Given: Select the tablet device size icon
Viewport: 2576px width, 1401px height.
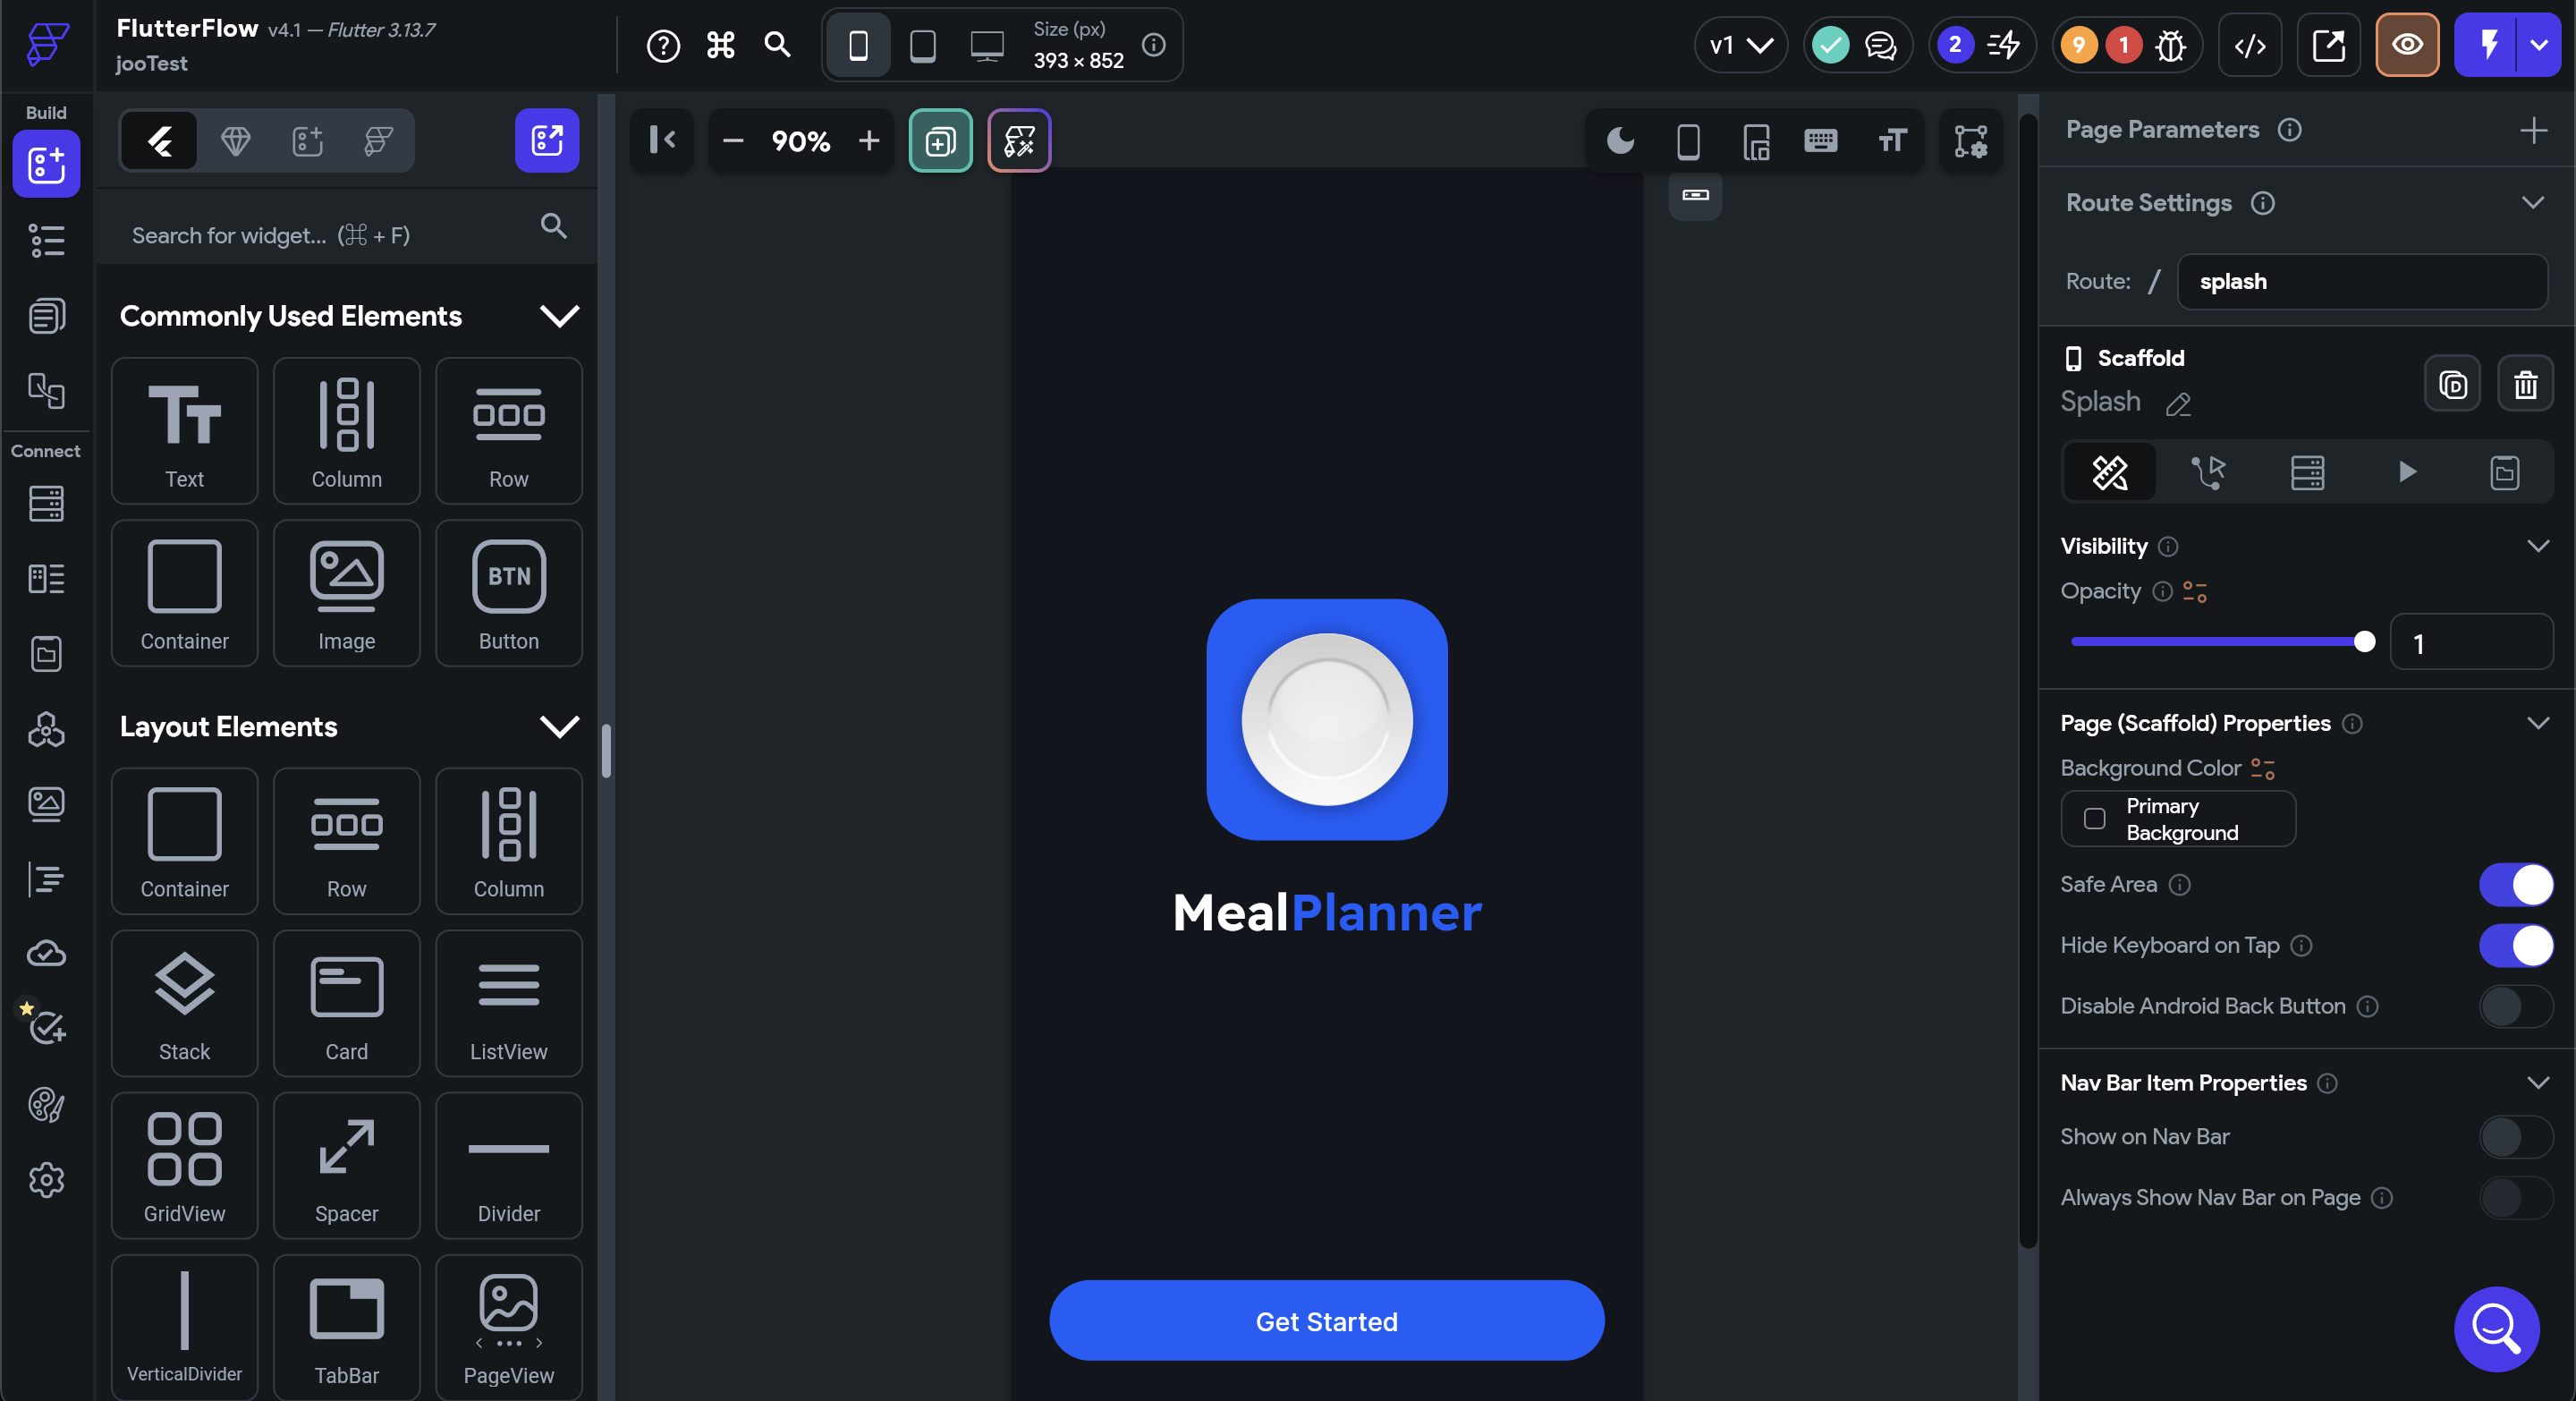Looking at the screenshot, I should [x=922, y=45].
